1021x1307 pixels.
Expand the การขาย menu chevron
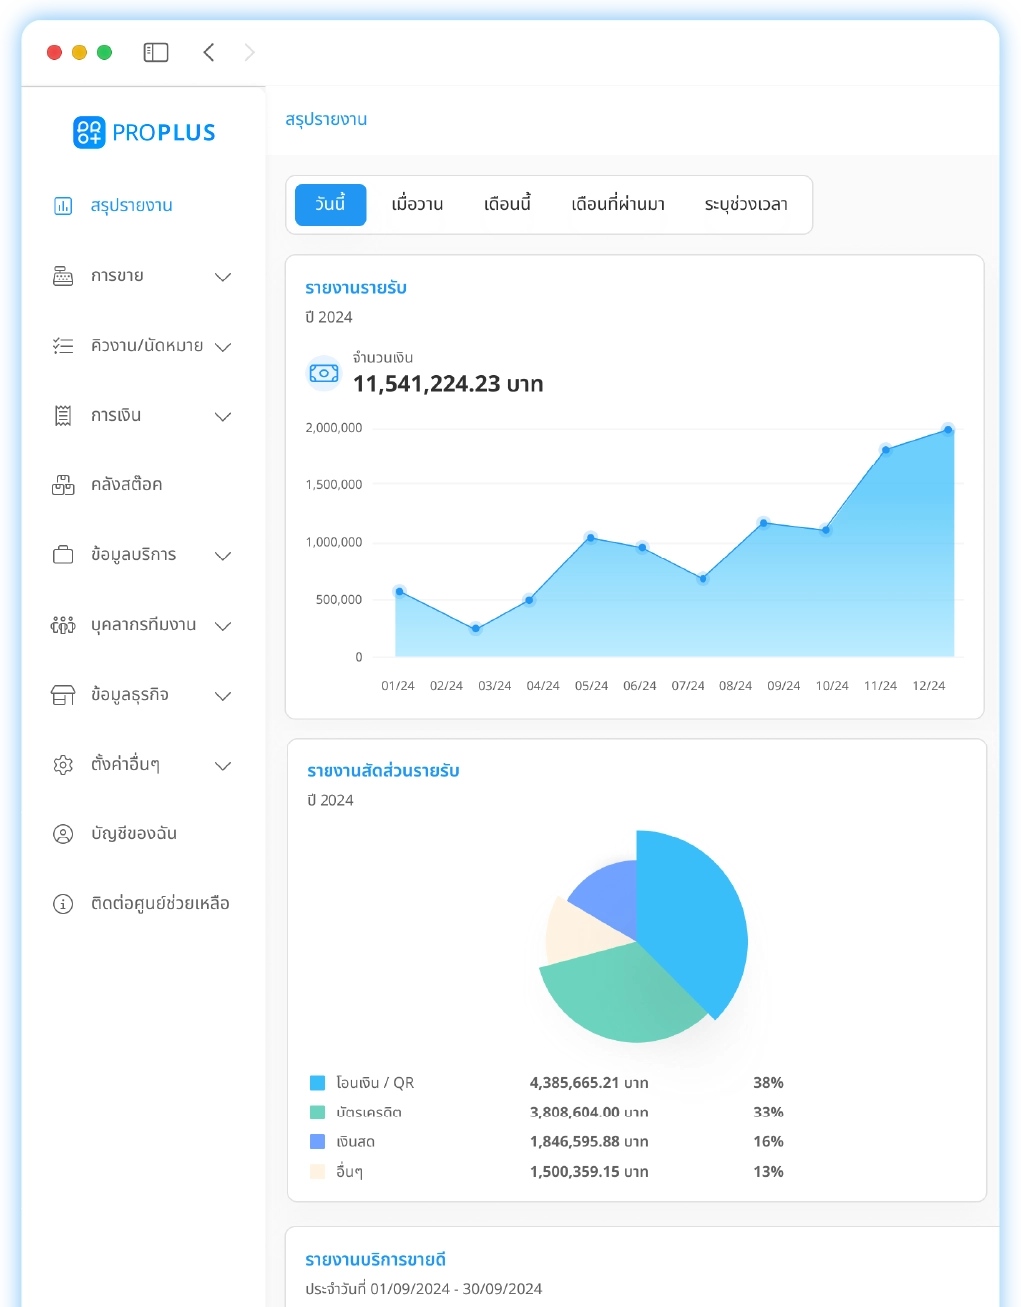tap(223, 277)
